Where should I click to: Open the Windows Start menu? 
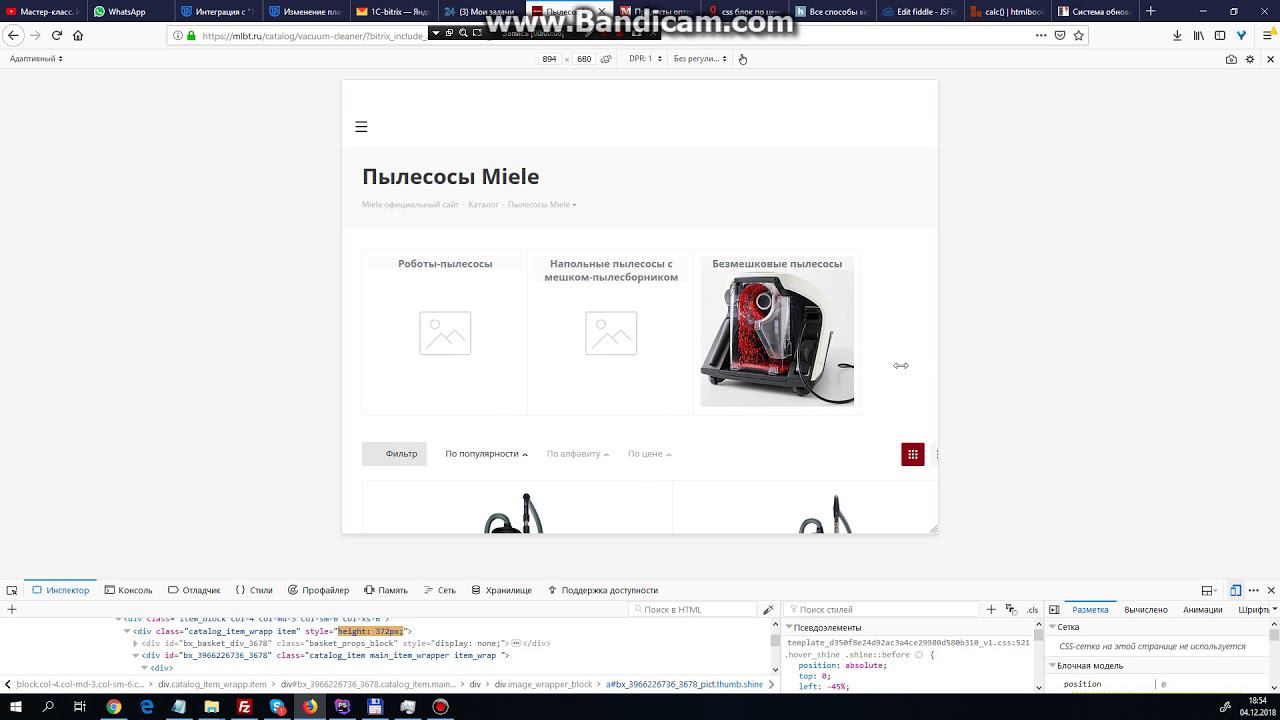[x=18, y=707]
